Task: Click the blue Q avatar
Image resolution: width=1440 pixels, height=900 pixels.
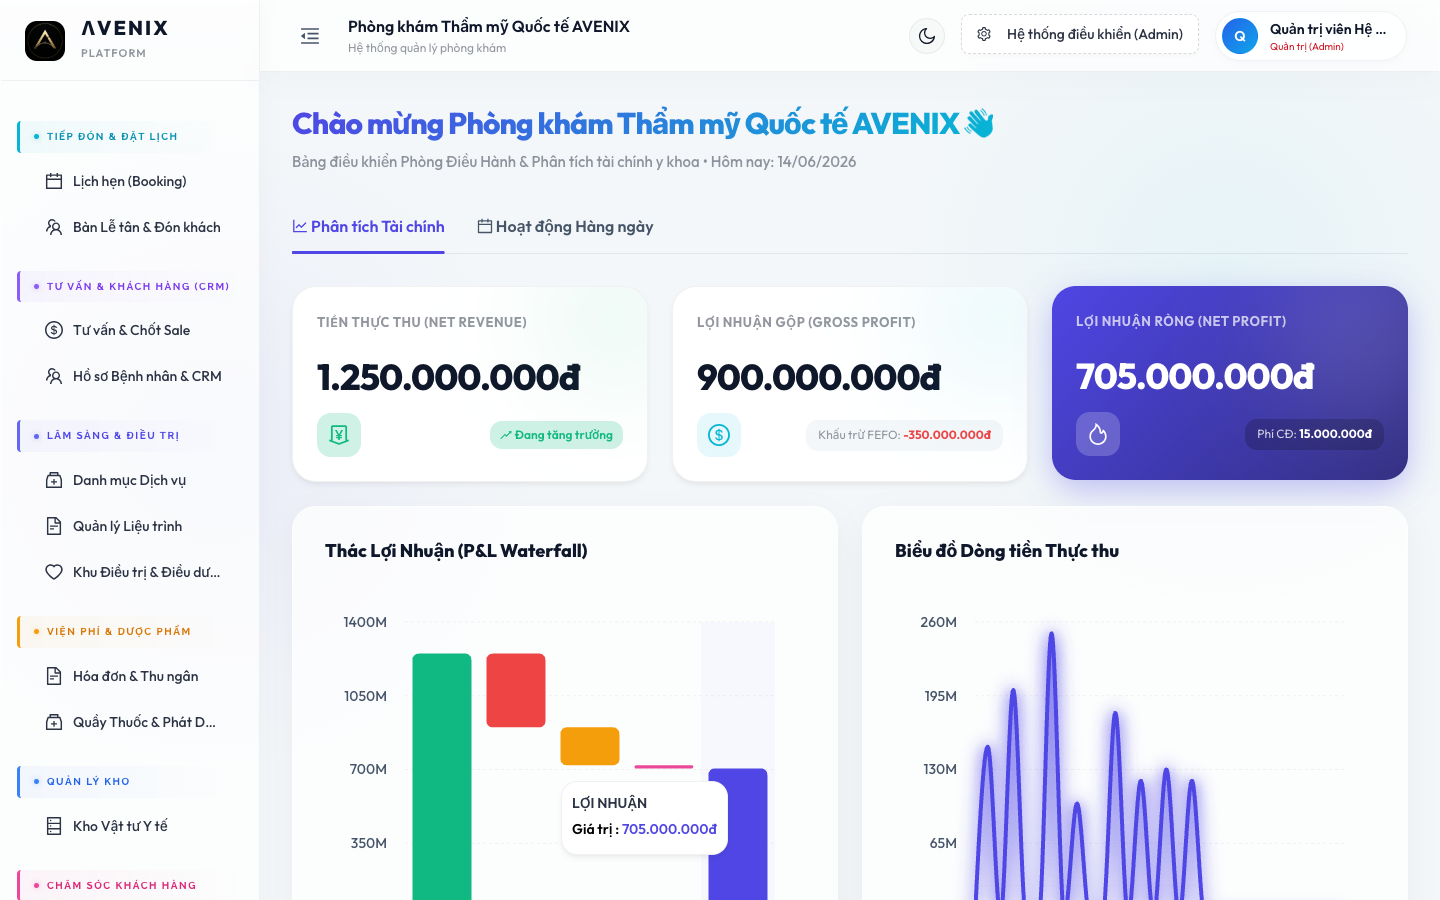Action: click(1240, 36)
